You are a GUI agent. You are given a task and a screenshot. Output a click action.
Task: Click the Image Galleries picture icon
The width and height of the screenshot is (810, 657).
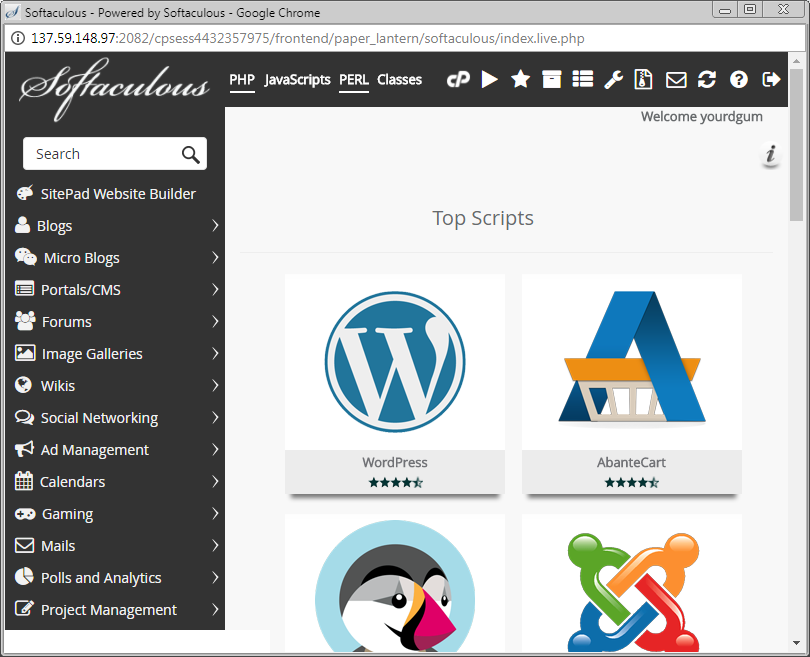click(25, 353)
